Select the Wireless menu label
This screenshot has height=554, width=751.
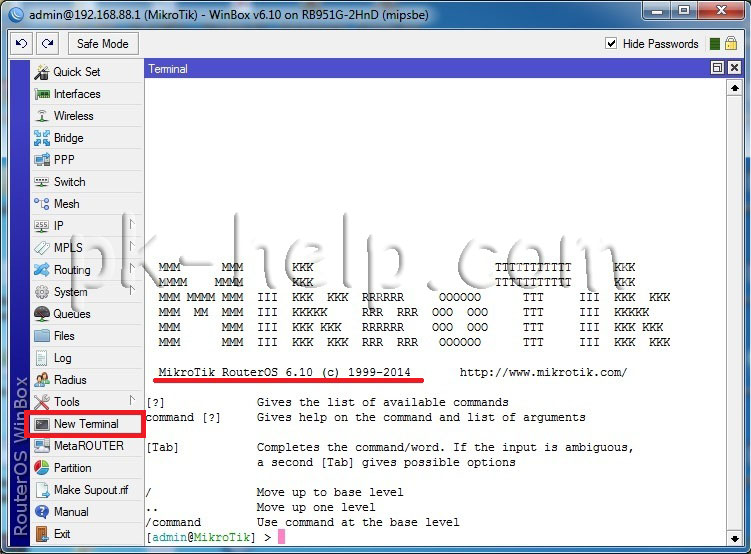coord(73,116)
